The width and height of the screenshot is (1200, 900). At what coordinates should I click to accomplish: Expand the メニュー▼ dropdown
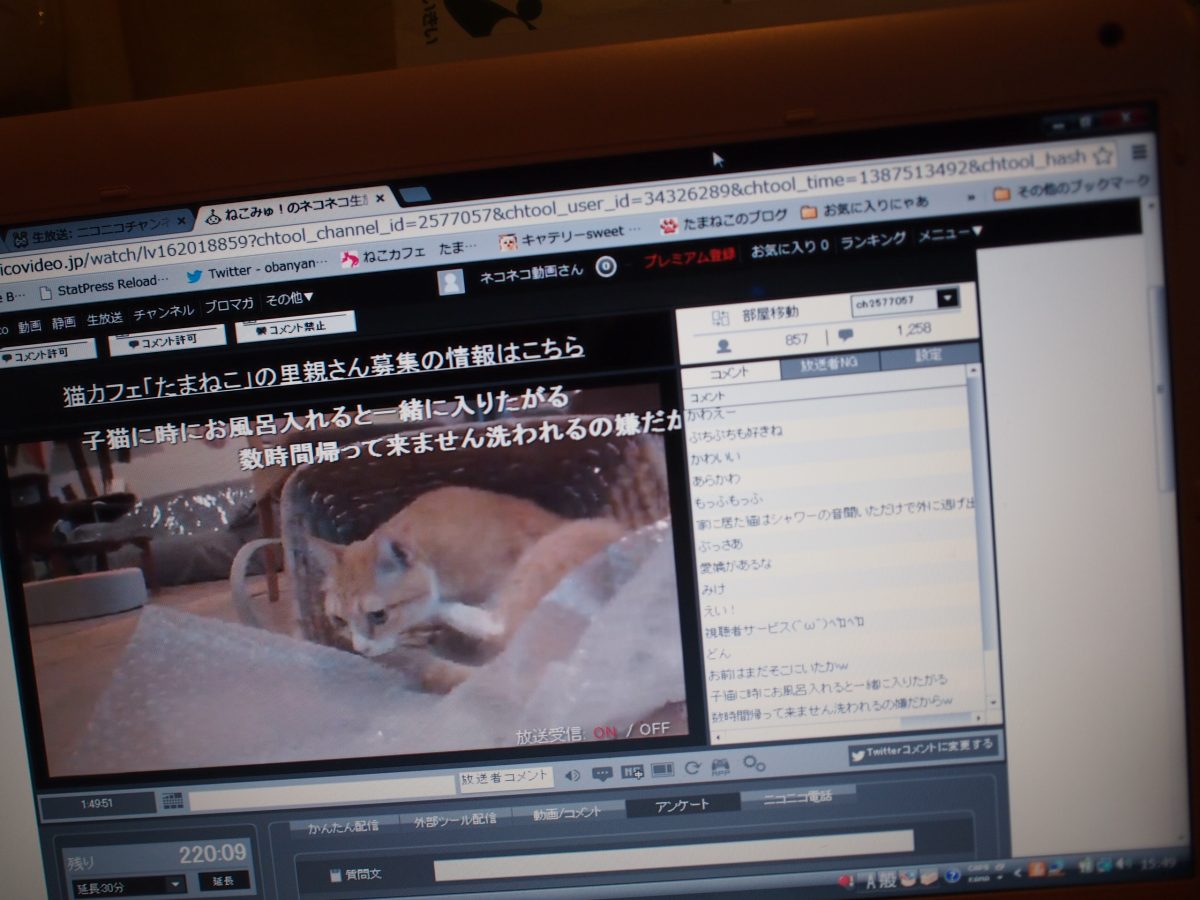tap(950, 233)
